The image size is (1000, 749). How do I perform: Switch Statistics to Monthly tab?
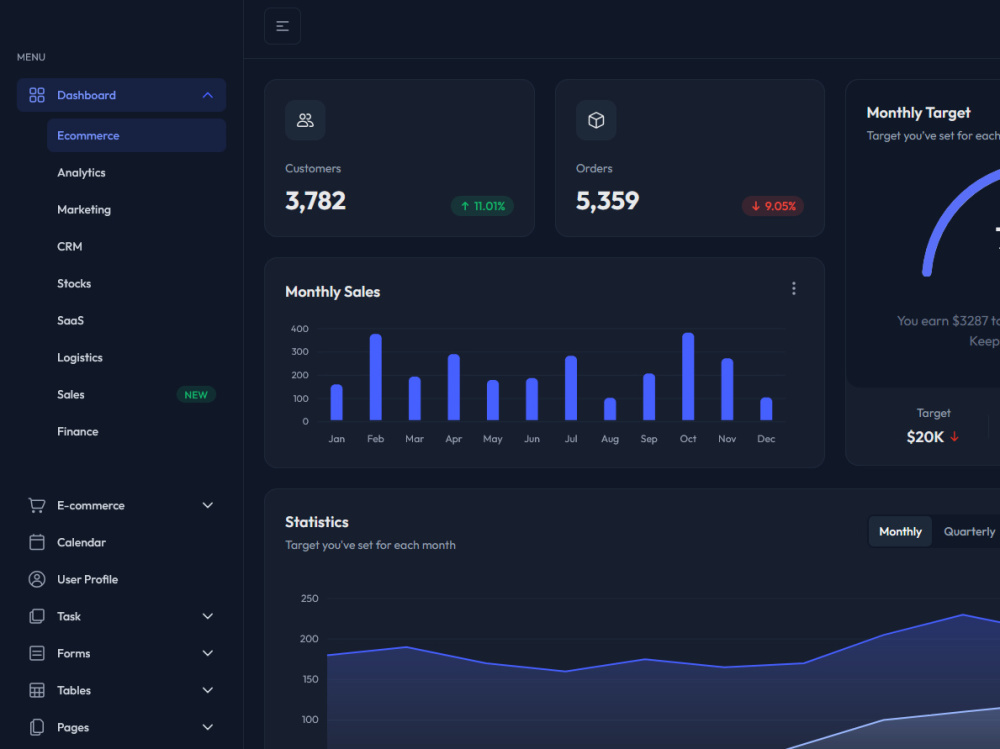click(x=900, y=531)
